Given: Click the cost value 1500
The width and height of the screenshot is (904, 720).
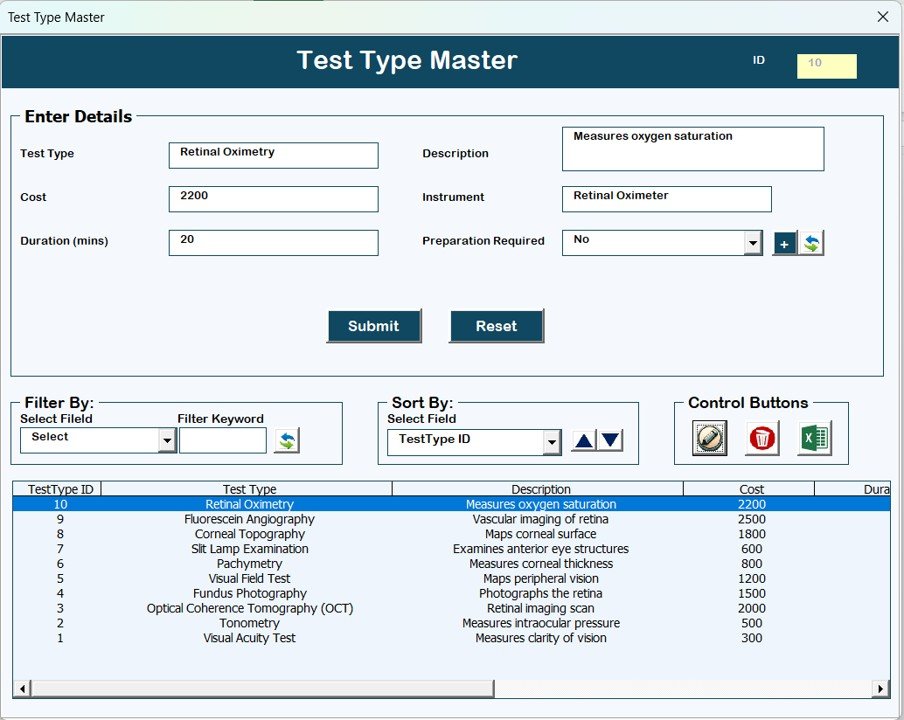Looking at the screenshot, I should (751, 594).
